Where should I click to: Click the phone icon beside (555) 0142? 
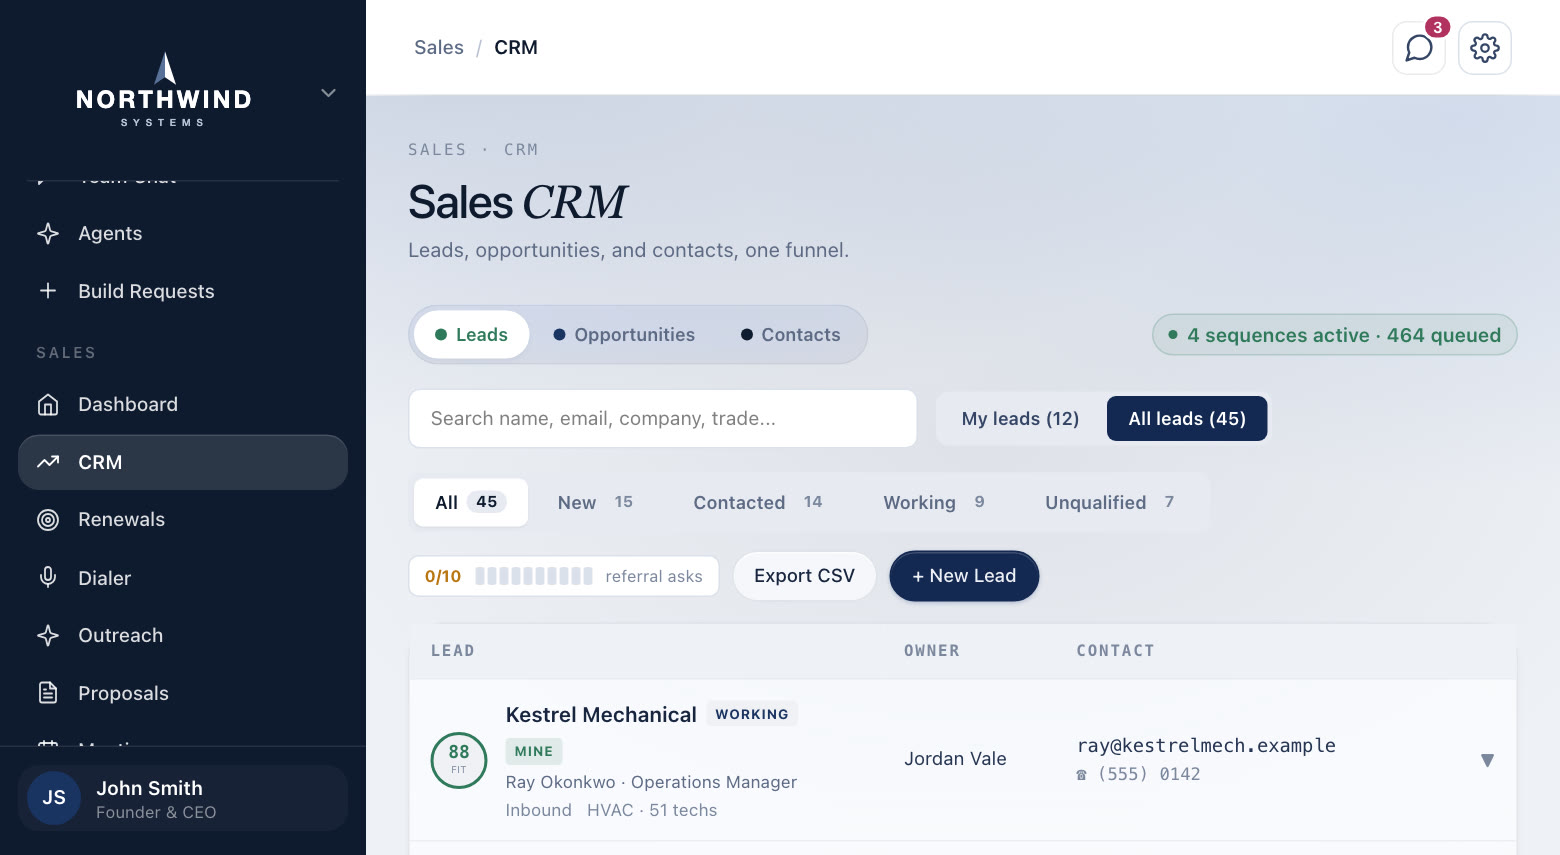coord(1081,775)
